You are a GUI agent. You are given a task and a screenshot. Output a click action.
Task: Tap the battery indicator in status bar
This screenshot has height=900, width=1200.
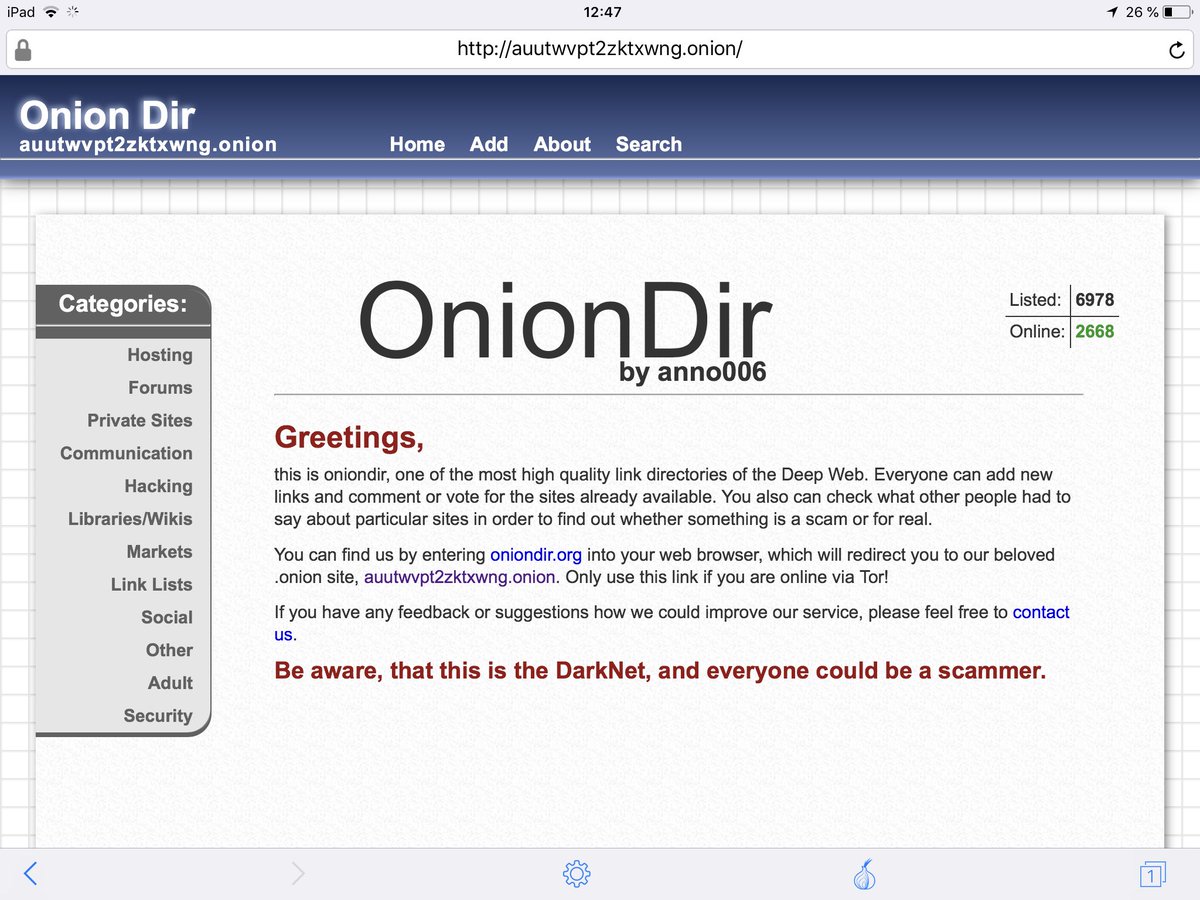(x=1177, y=12)
